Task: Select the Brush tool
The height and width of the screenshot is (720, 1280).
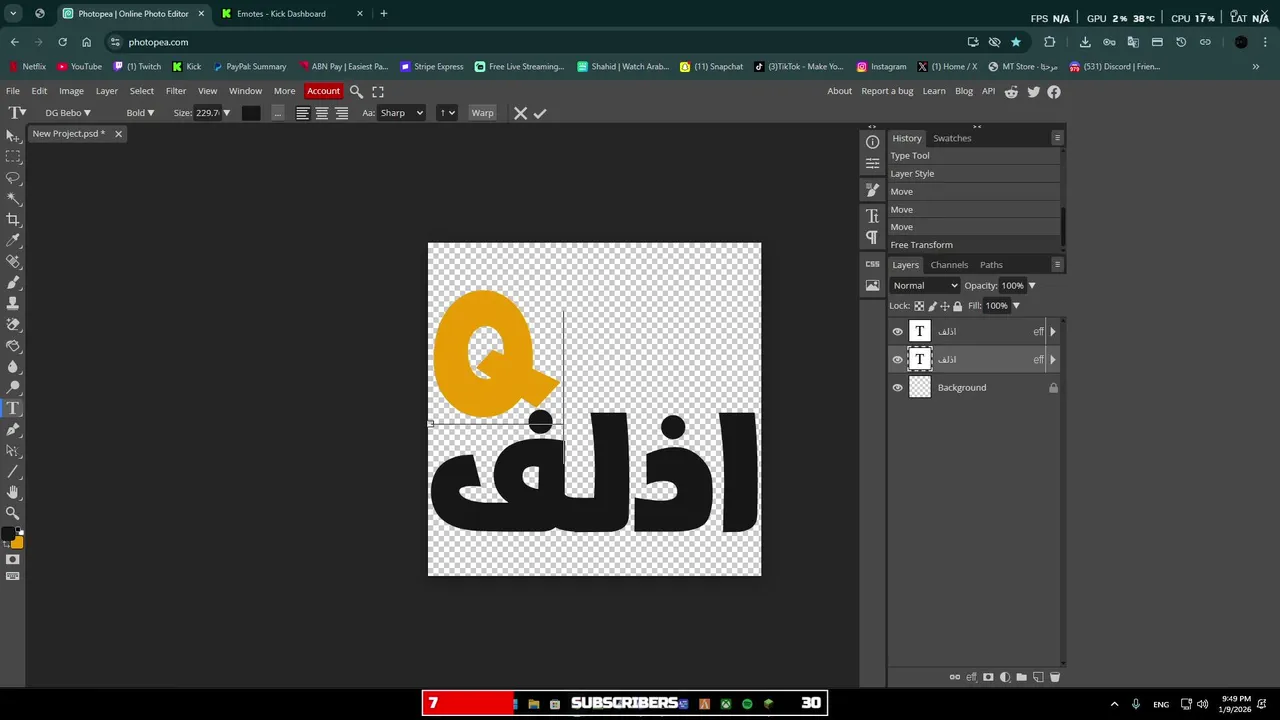Action: point(13,283)
